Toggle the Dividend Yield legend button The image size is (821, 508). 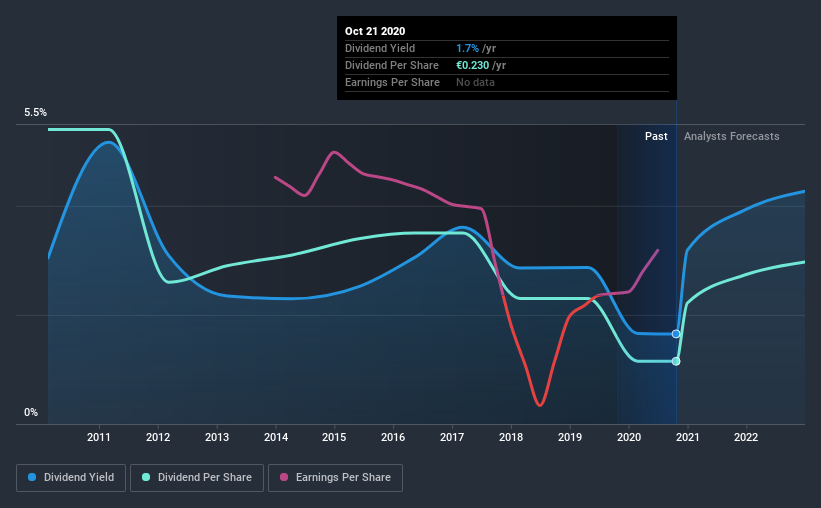pyautogui.click(x=71, y=478)
